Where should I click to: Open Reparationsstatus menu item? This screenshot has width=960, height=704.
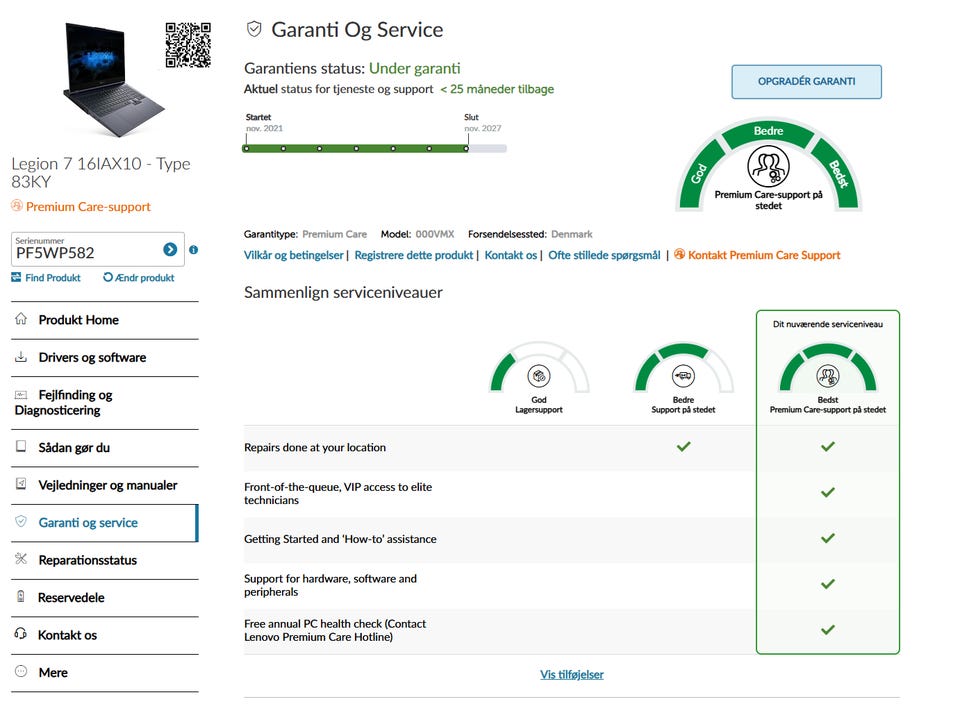pyautogui.click(x=105, y=560)
